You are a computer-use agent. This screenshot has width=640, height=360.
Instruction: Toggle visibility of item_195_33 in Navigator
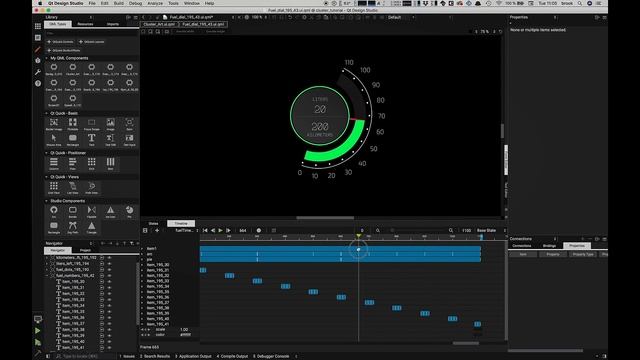click(x=109, y=300)
